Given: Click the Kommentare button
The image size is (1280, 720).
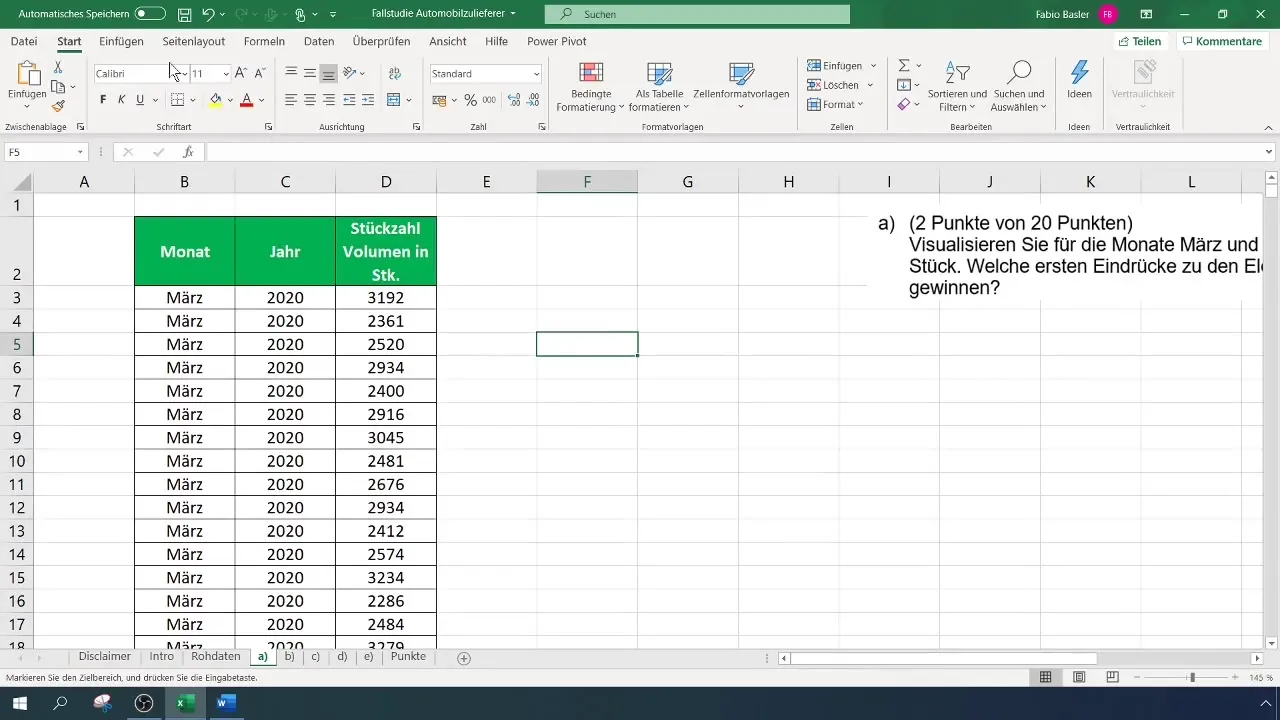Looking at the screenshot, I should coord(1222,42).
